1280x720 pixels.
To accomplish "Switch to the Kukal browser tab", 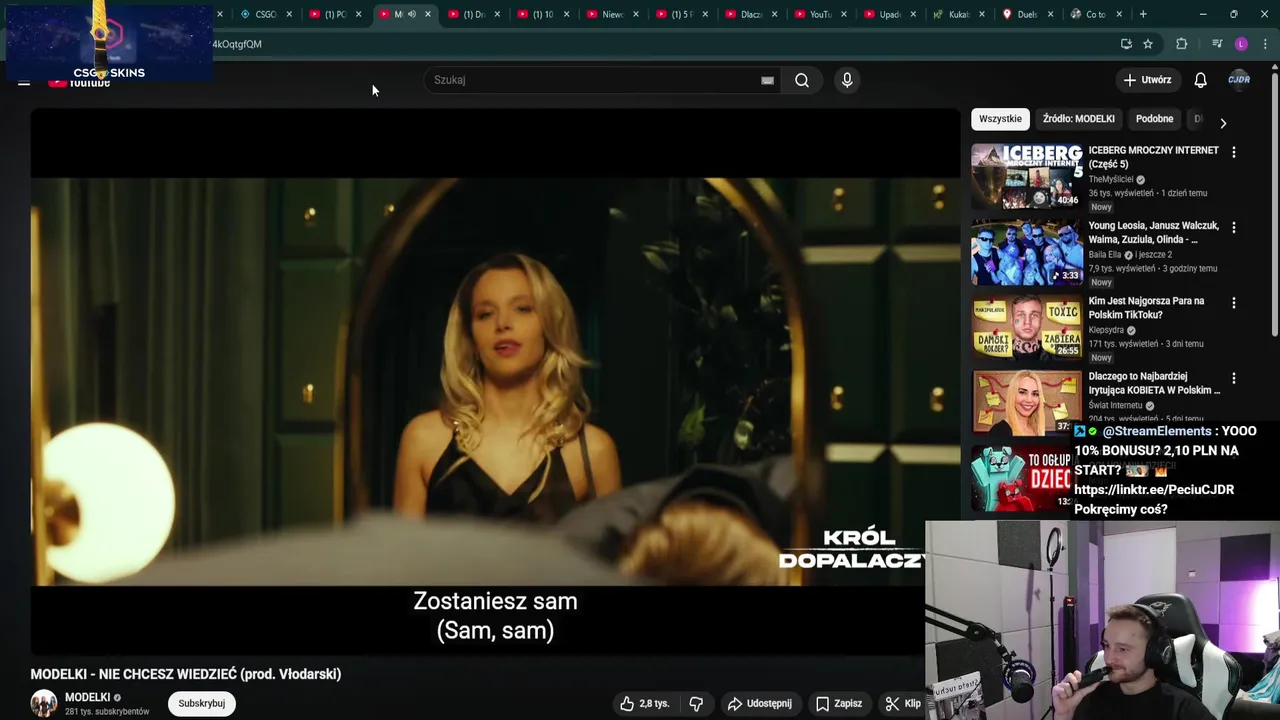I will pos(958,14).
